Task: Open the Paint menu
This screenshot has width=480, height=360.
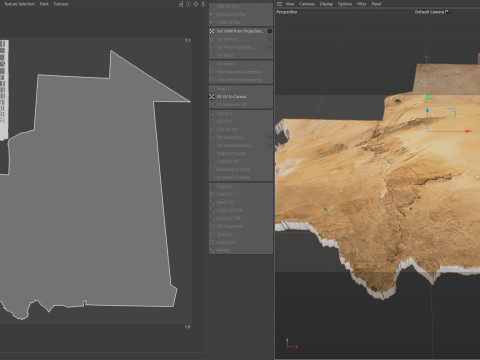Action: (44, 4)
